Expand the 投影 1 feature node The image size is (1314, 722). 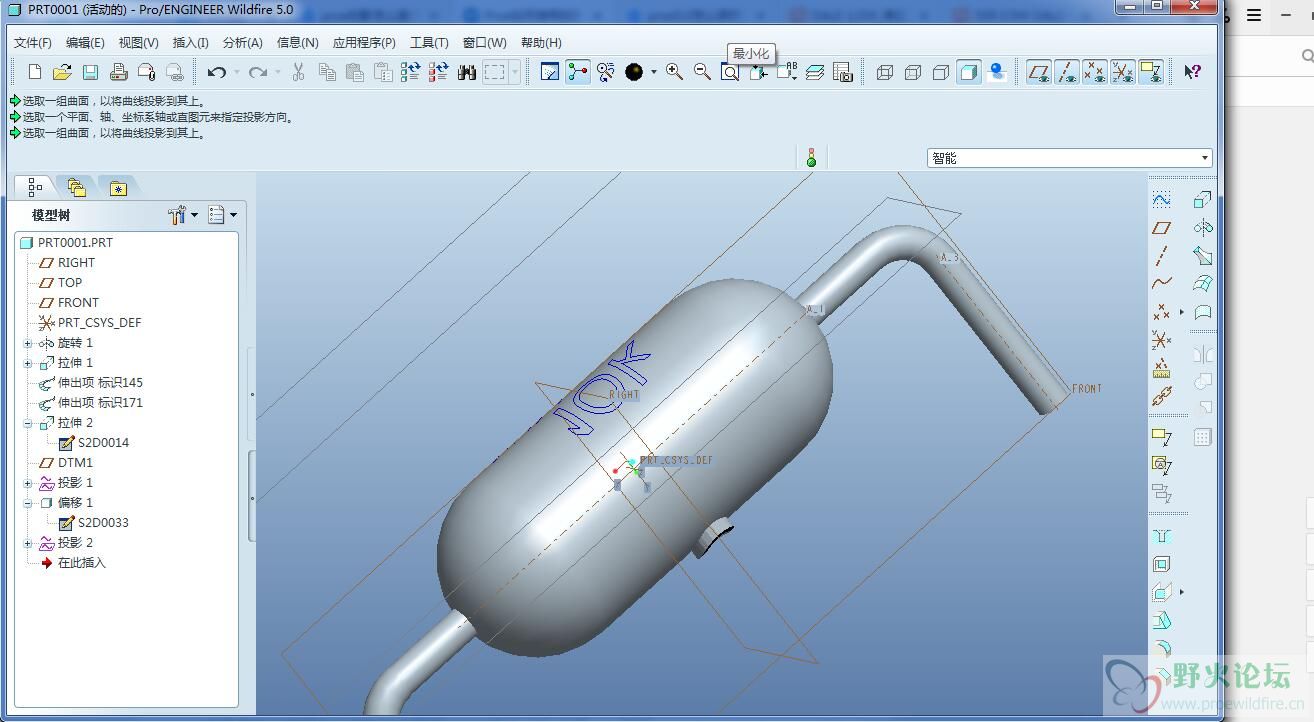point(28,483)
